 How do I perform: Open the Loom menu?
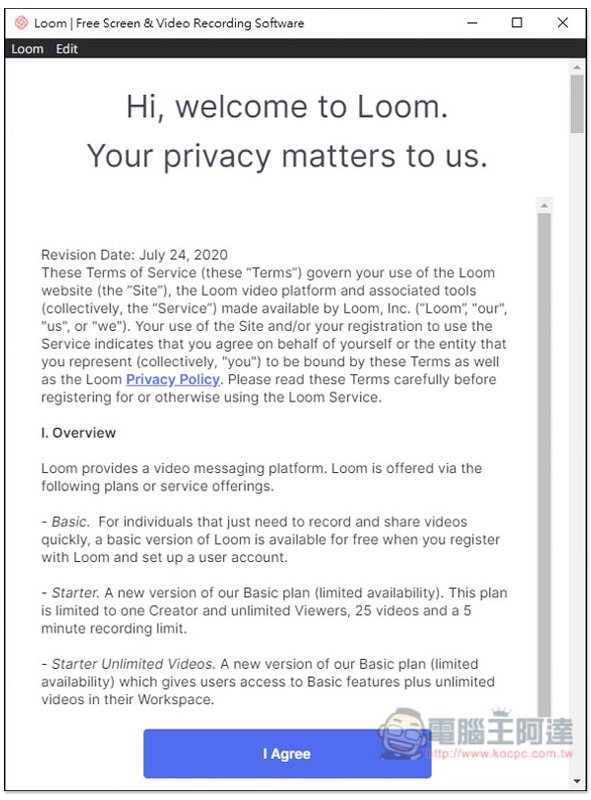pyautogui.click(x=27, y=49)
